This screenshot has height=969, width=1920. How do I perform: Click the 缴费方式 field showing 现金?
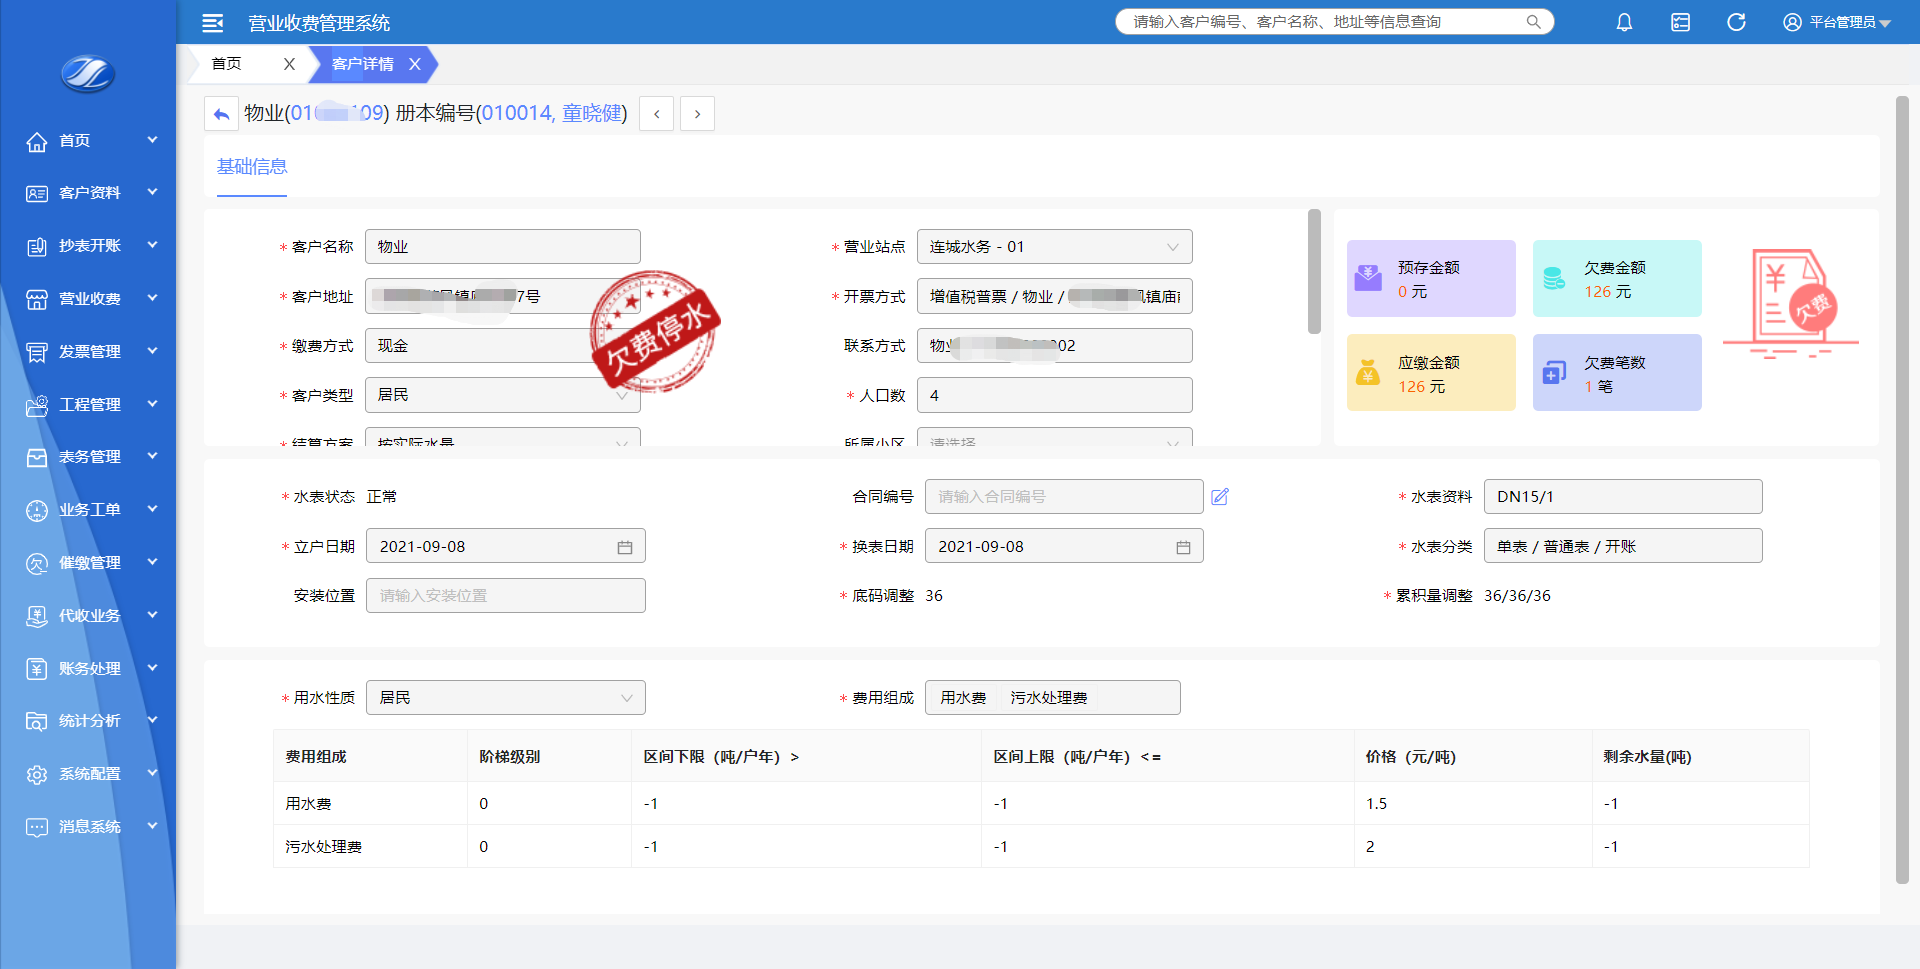point(502,346)
